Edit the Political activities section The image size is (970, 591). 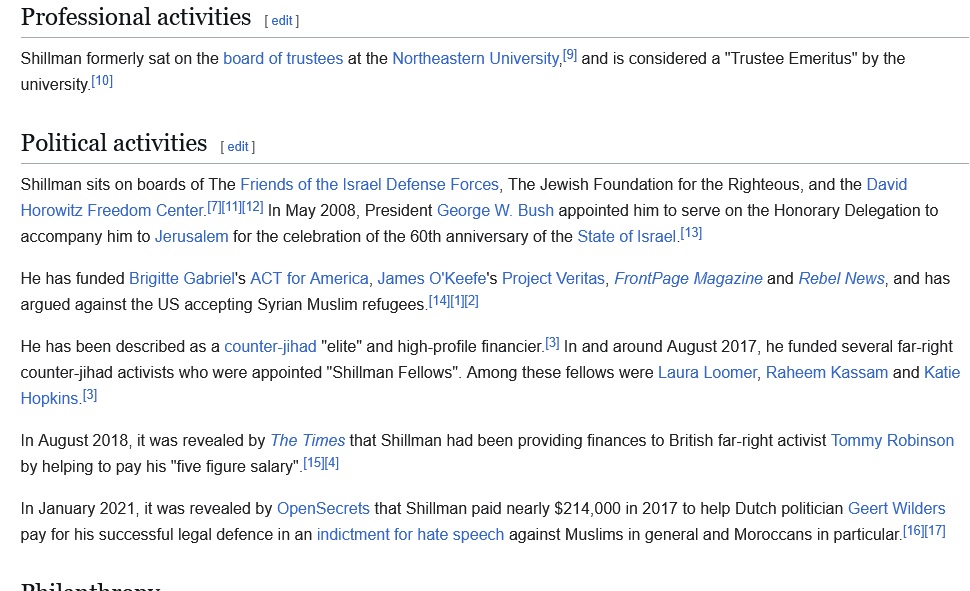pyautogui.click(x=238, y=147)
